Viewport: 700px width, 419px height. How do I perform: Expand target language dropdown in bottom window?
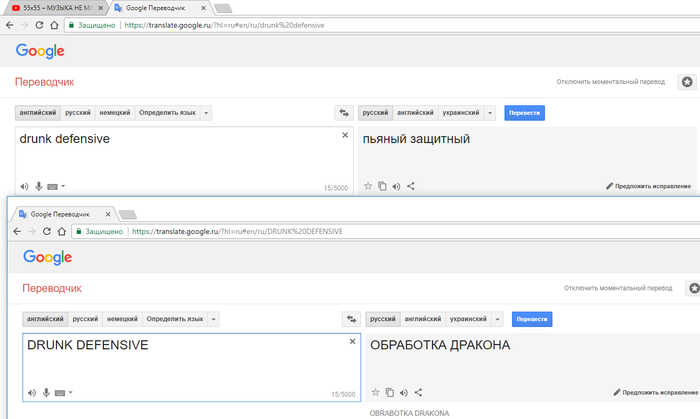pyautogui.click(x=498, y=319)
